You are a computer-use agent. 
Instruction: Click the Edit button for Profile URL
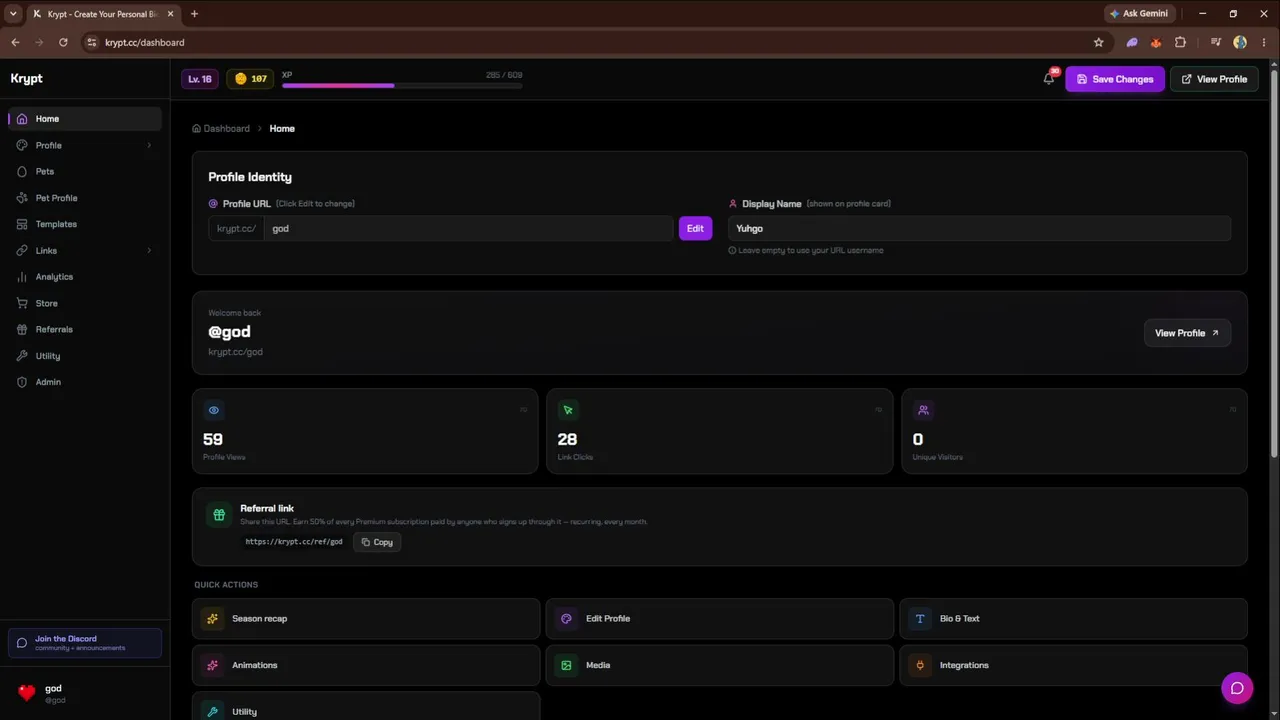(x=695, y=228)
